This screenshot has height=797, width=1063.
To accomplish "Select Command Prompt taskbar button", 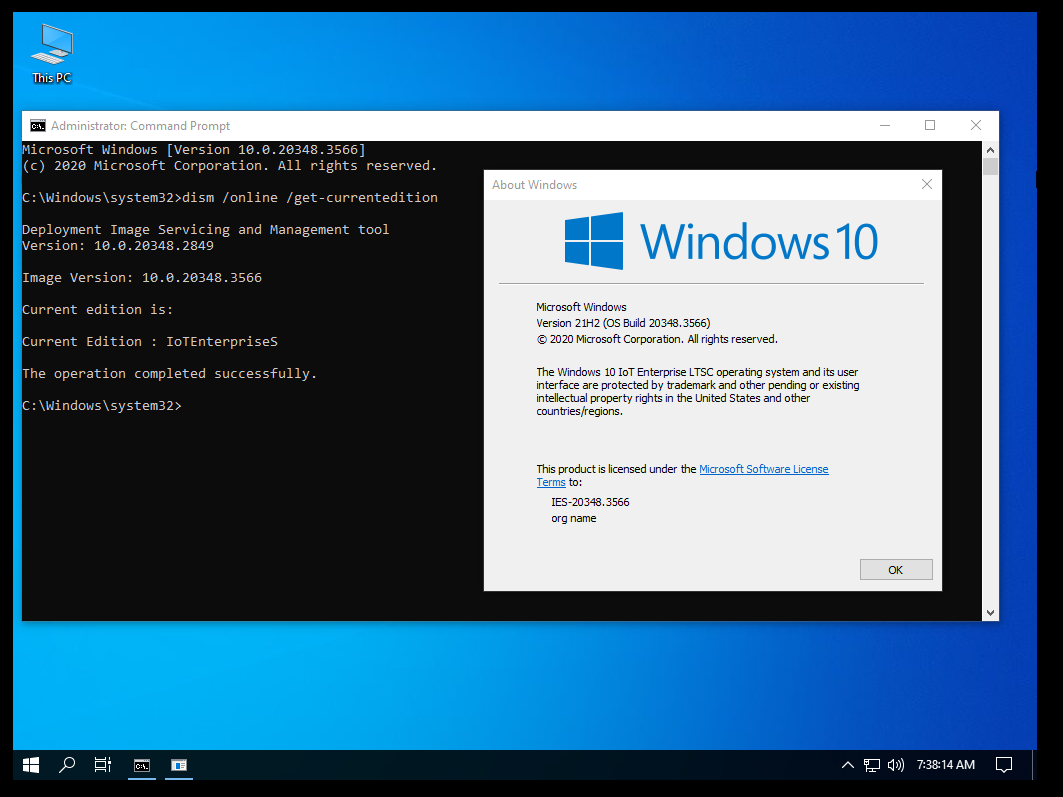I will [x=142, y=765].
